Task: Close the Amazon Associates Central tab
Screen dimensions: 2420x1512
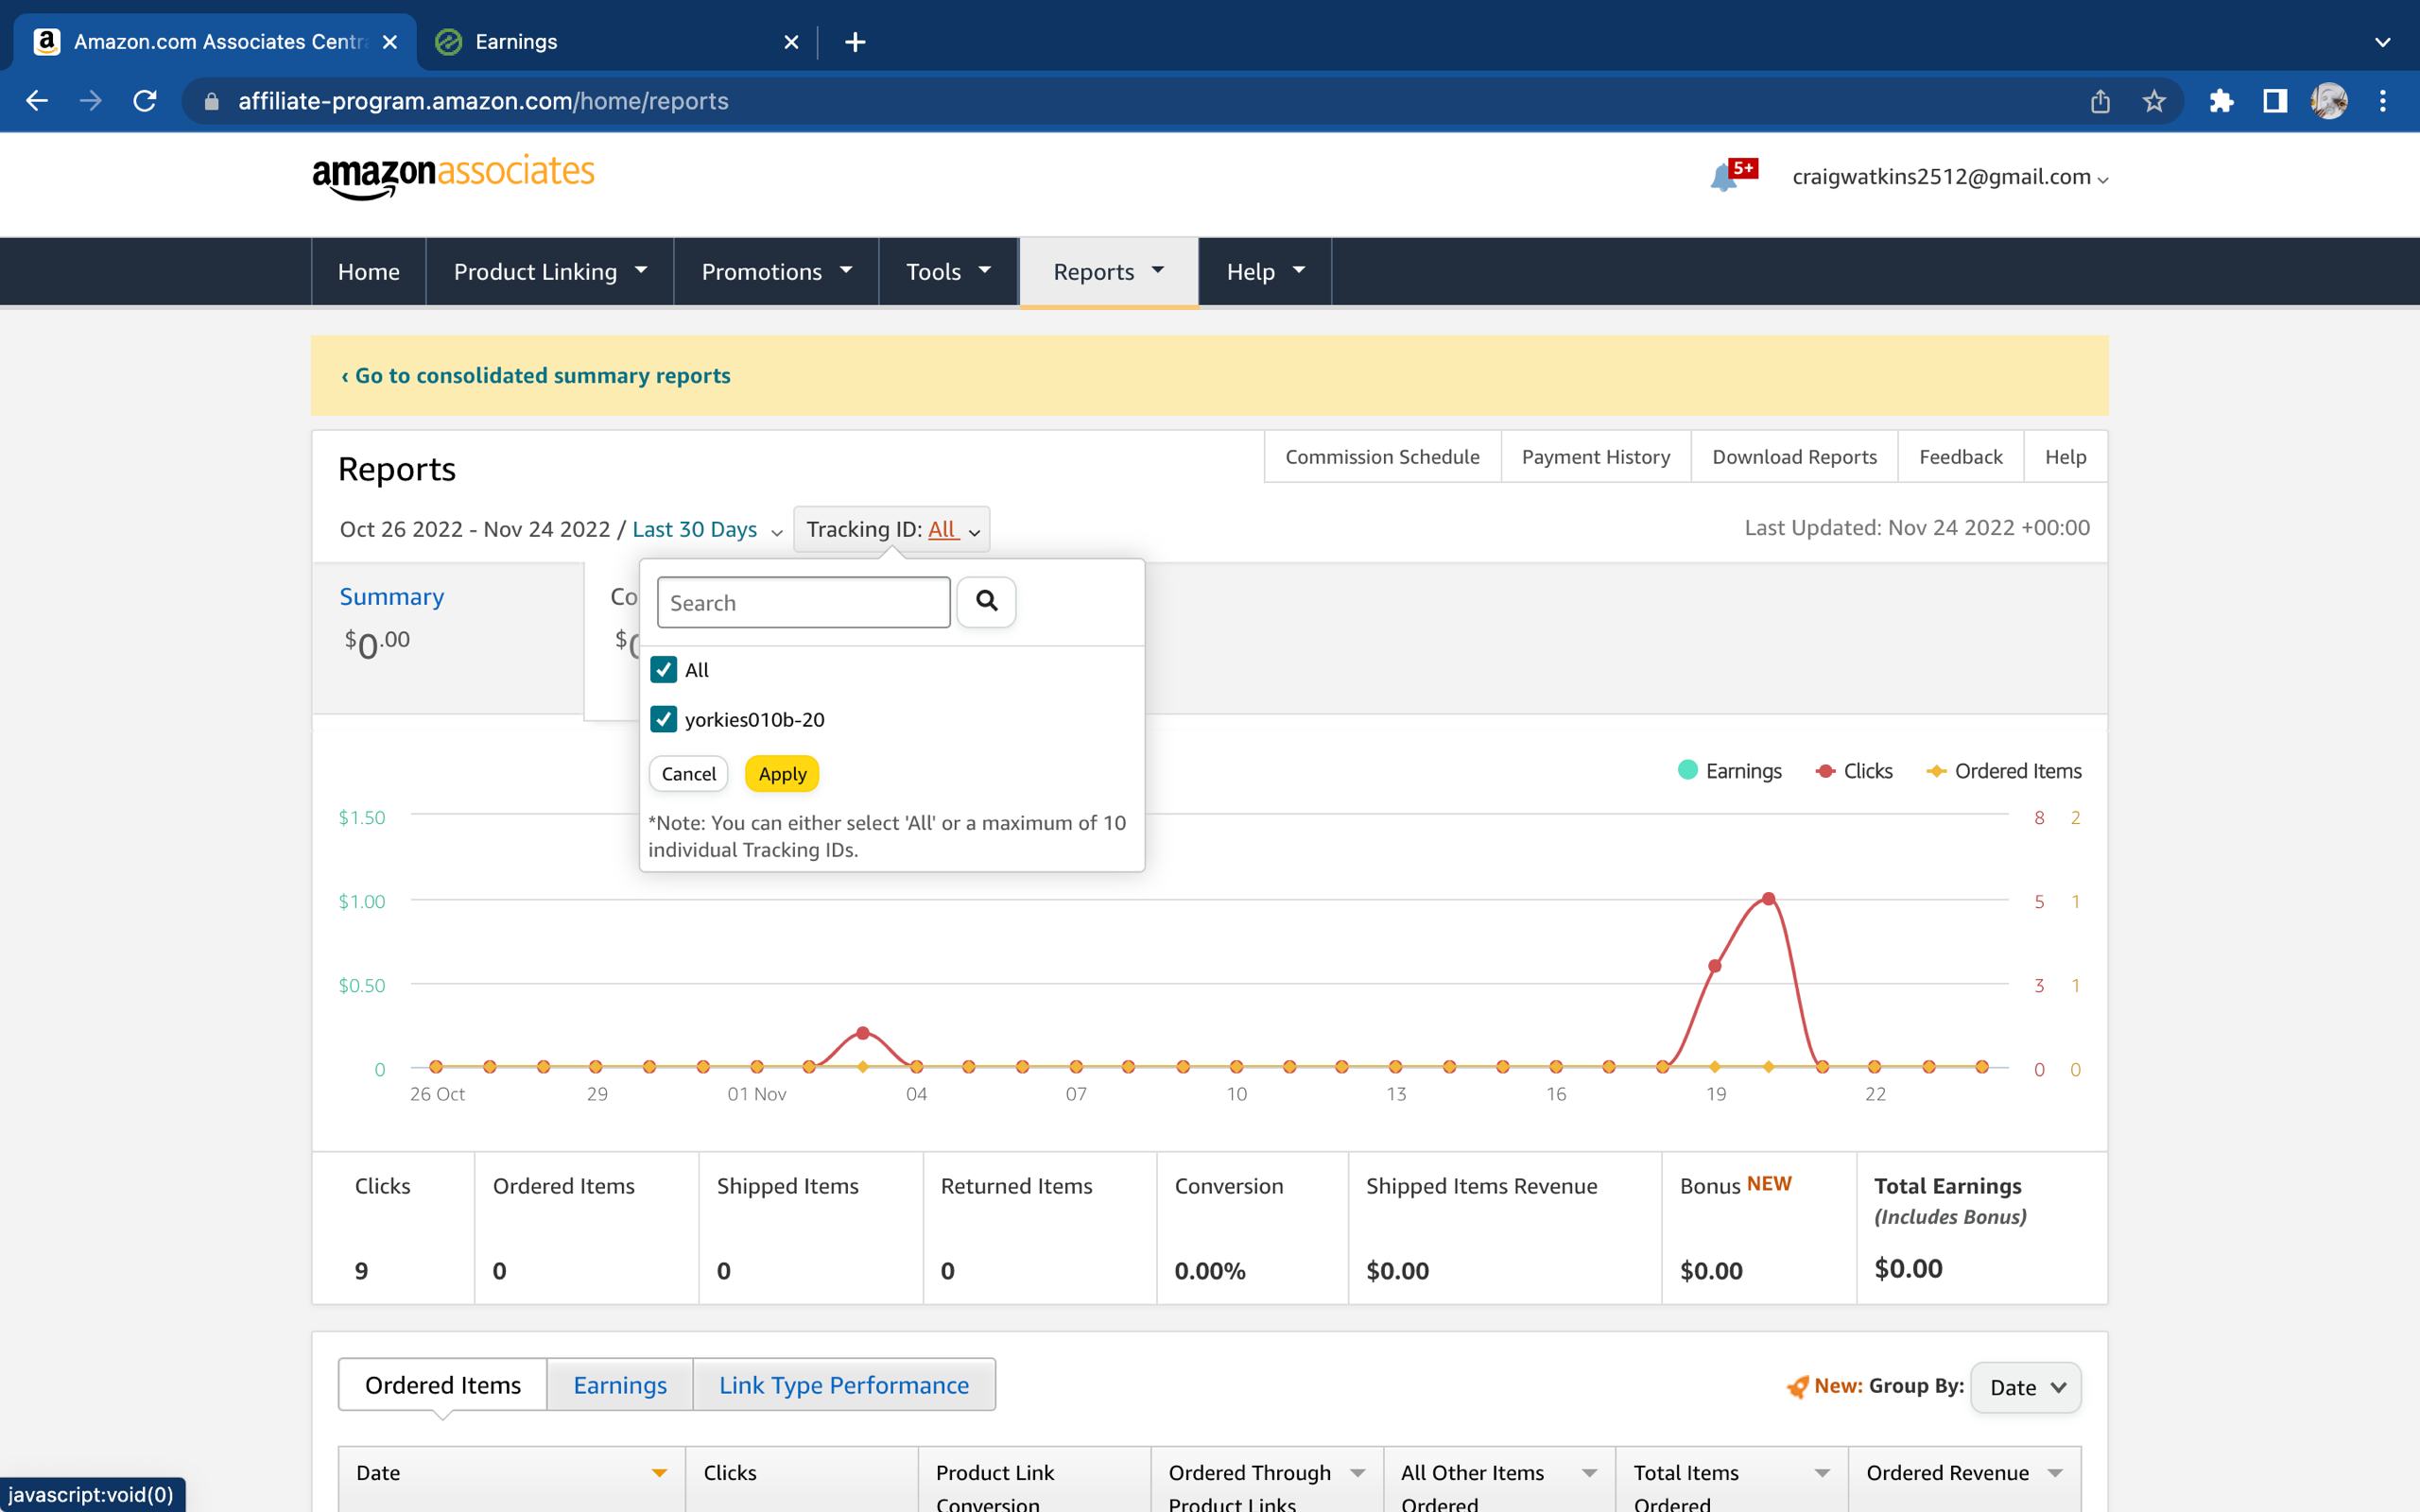Action: (x=390, y=42)
